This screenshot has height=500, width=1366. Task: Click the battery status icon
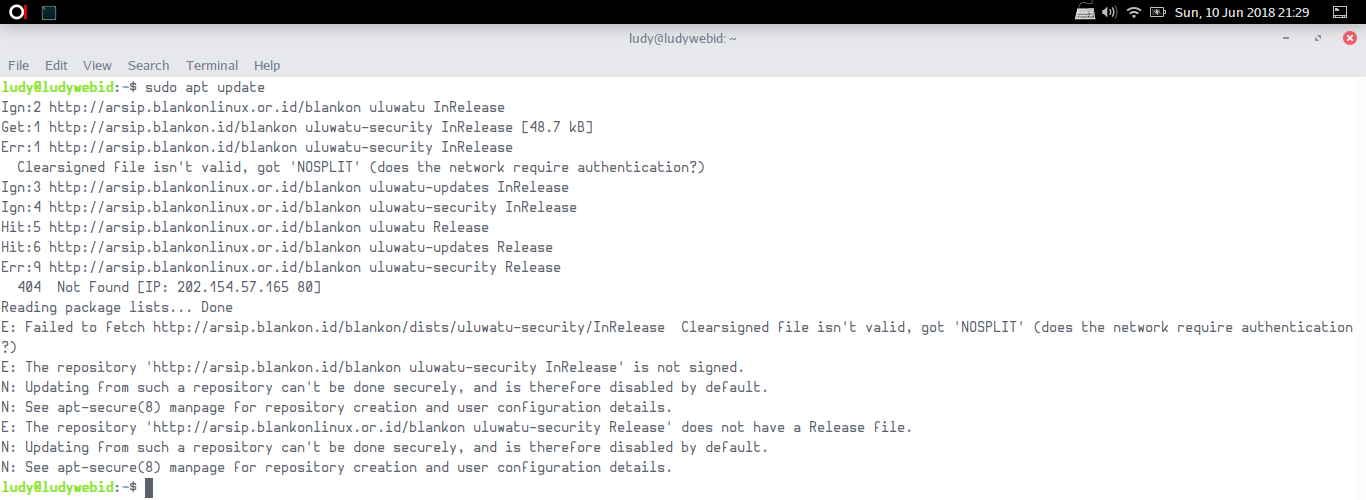pos(1158,12)
